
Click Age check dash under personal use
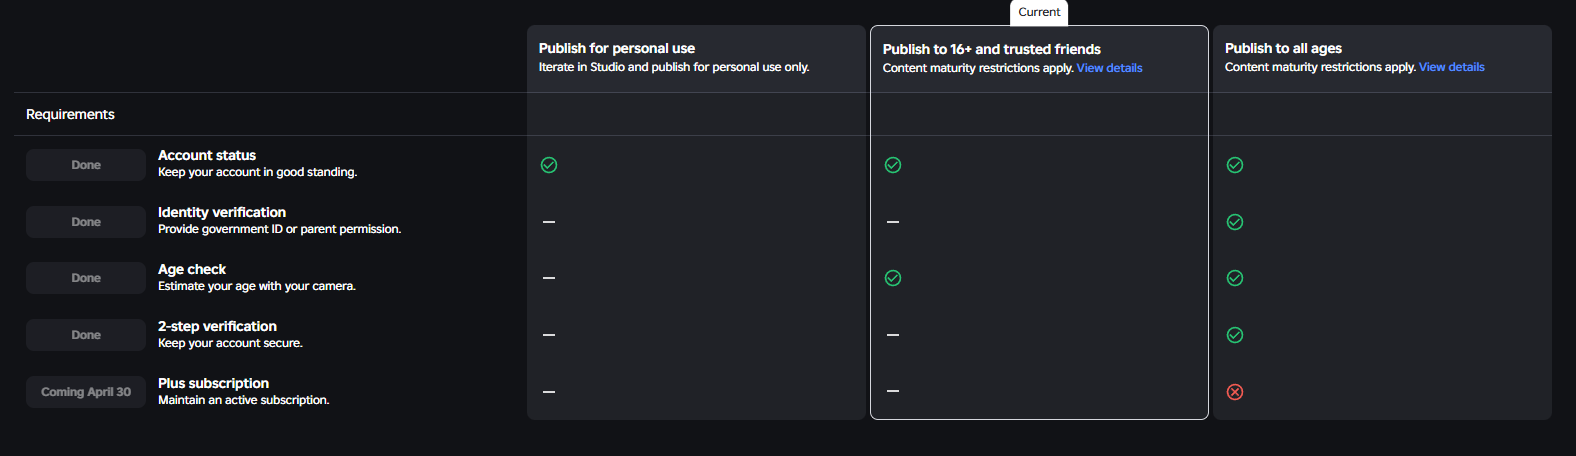[549, 278]
